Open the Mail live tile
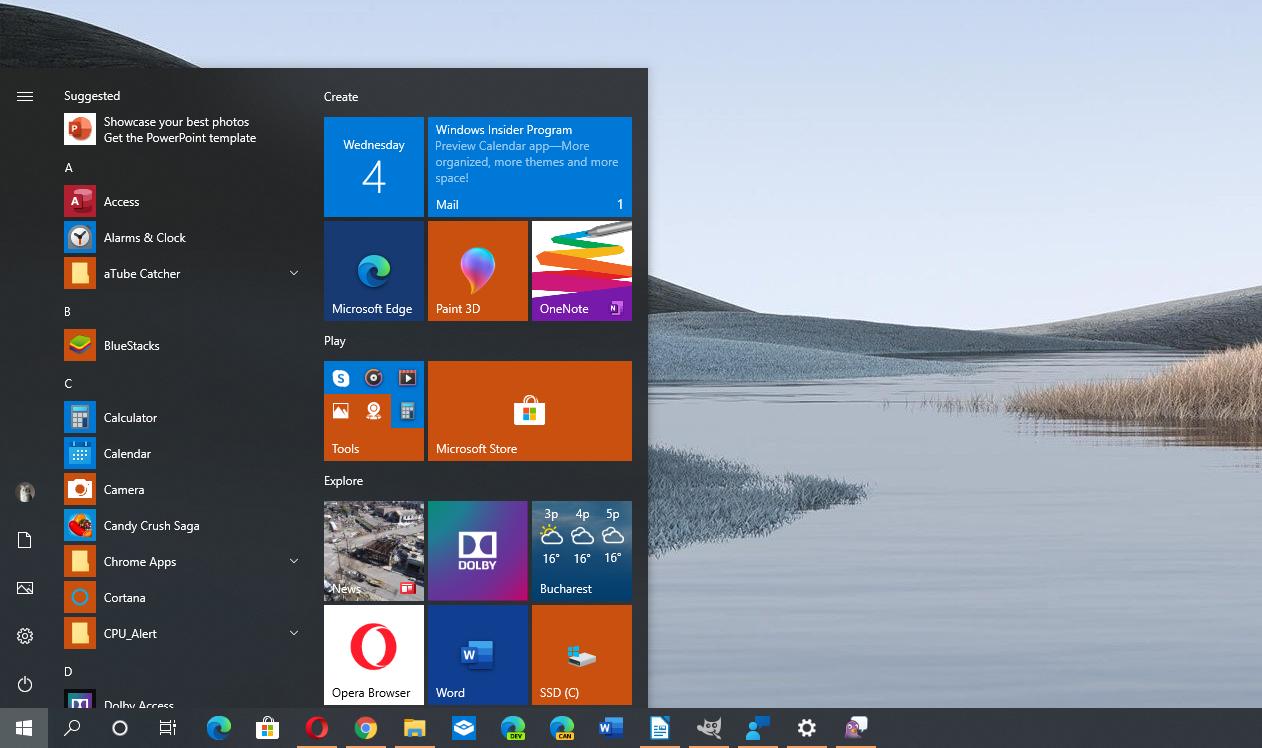 pos(530,167)
